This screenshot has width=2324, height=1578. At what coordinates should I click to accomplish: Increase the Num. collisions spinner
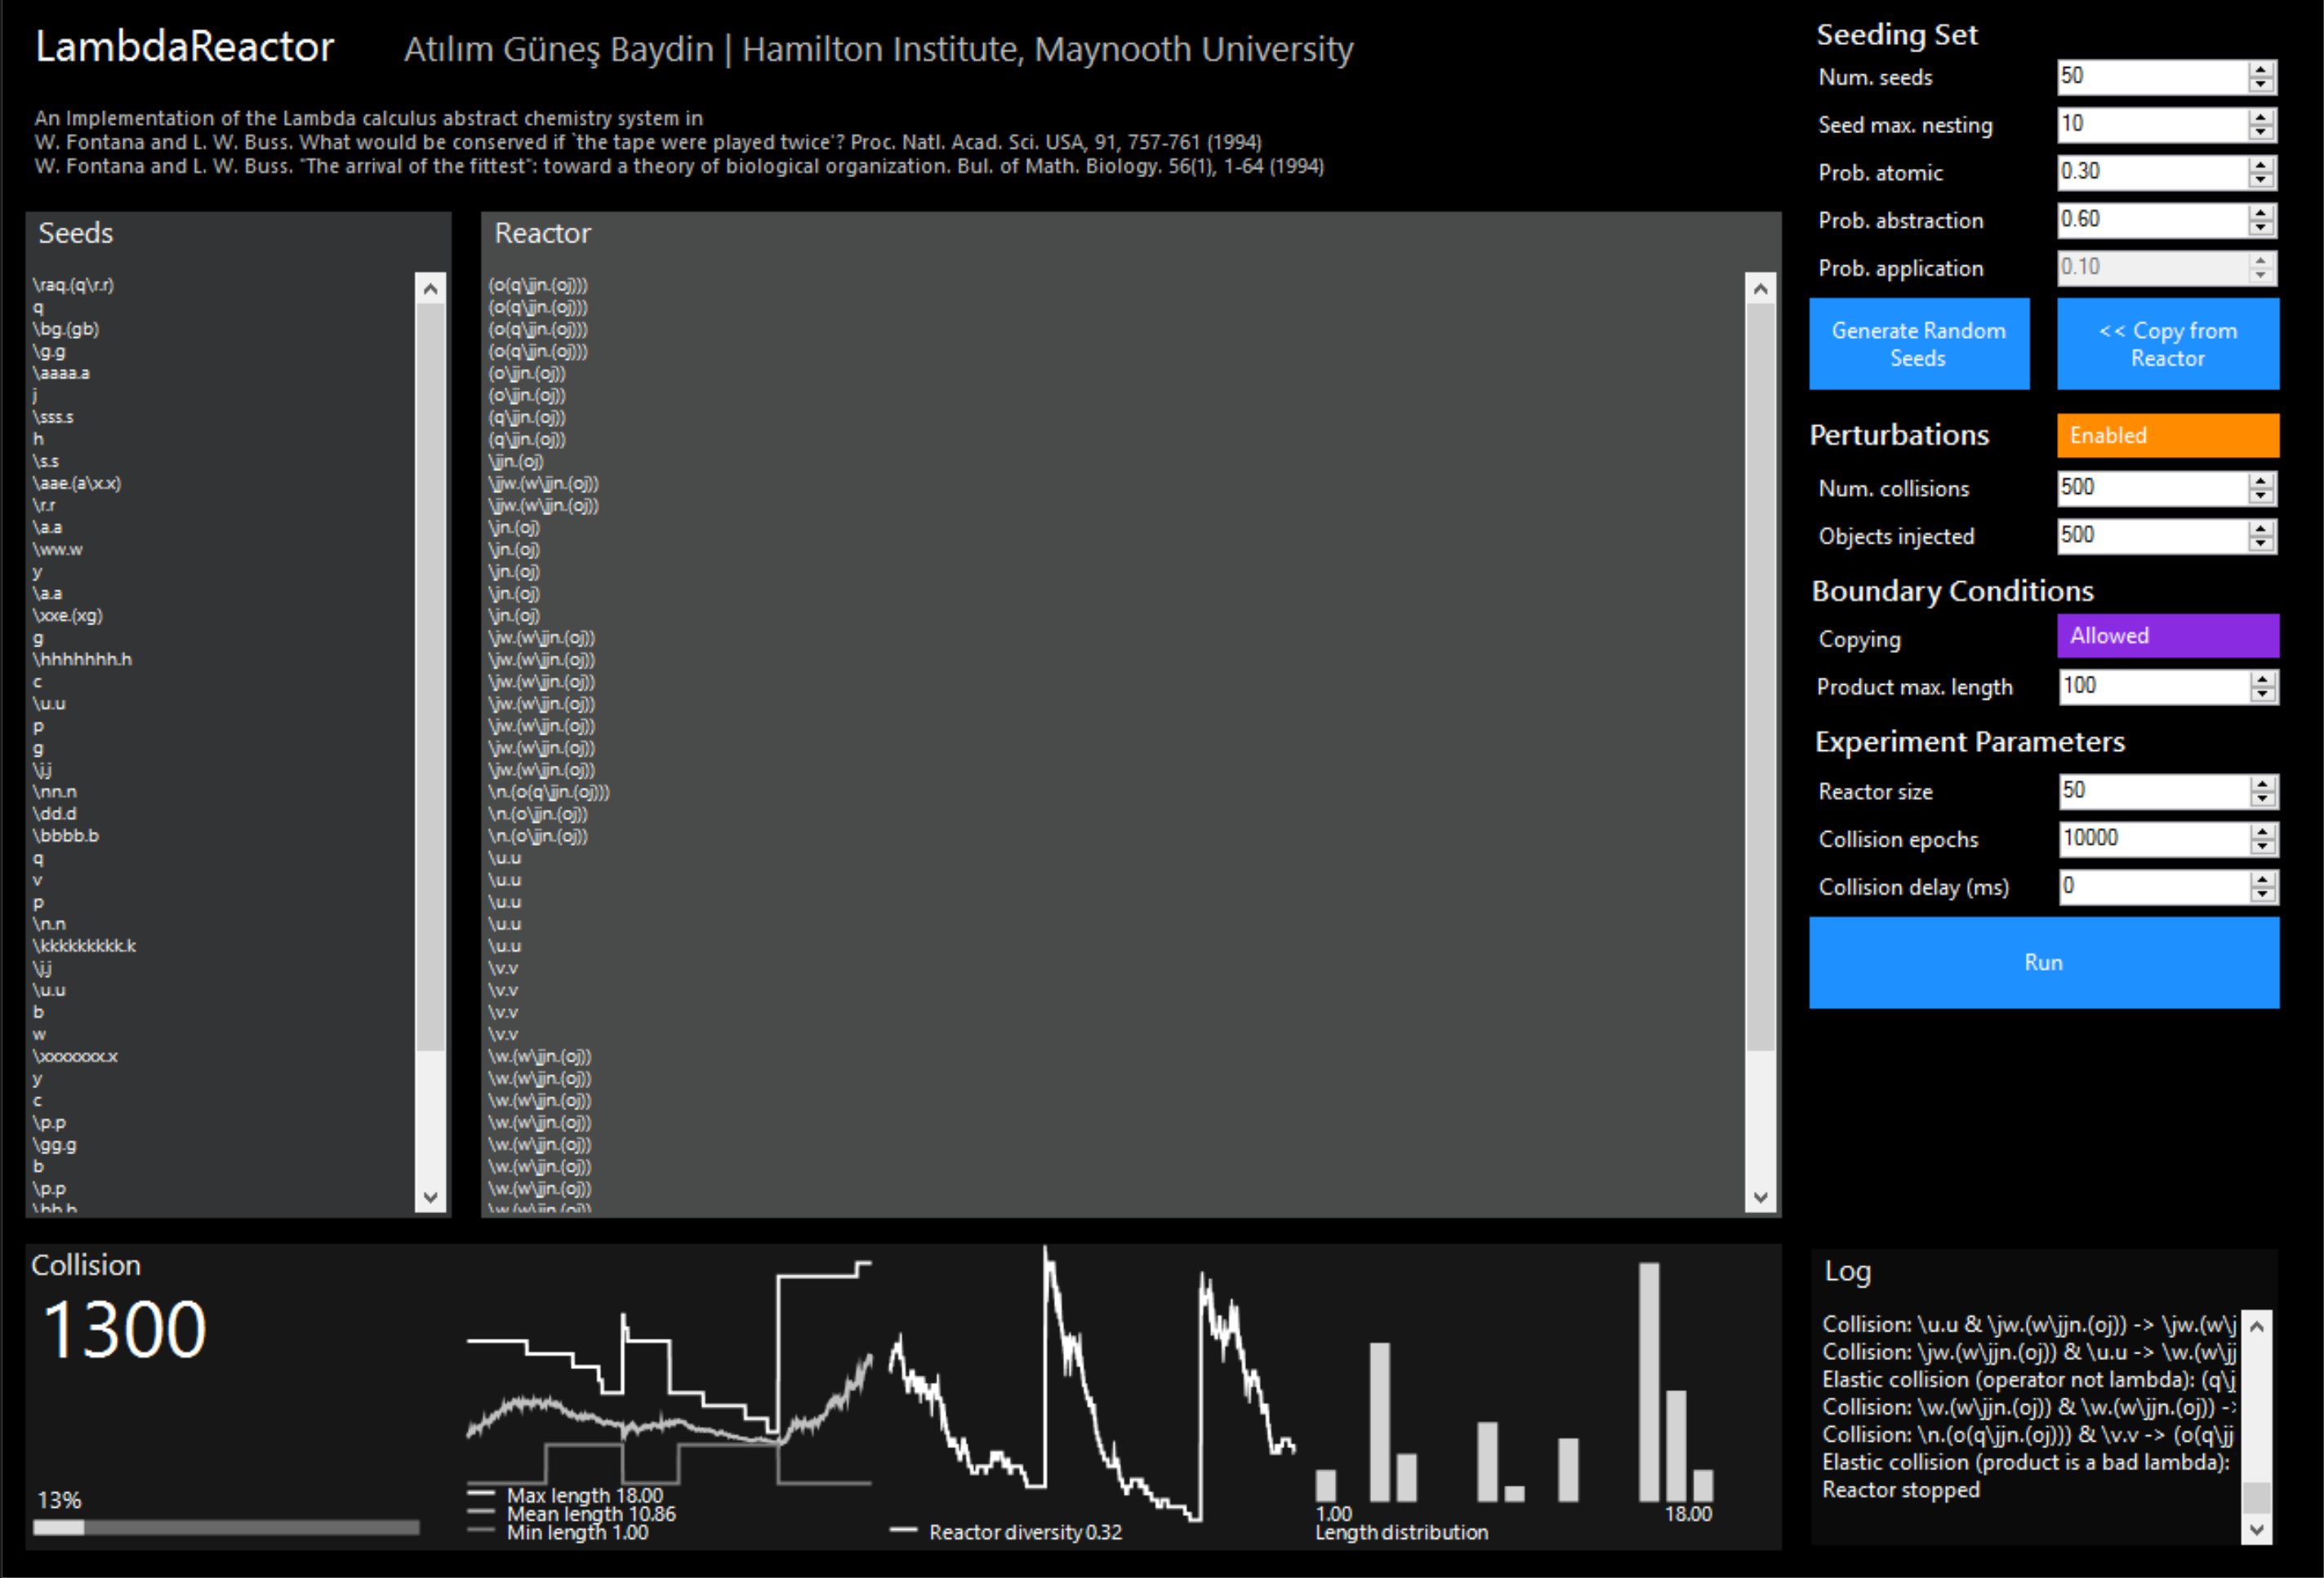2261,481
